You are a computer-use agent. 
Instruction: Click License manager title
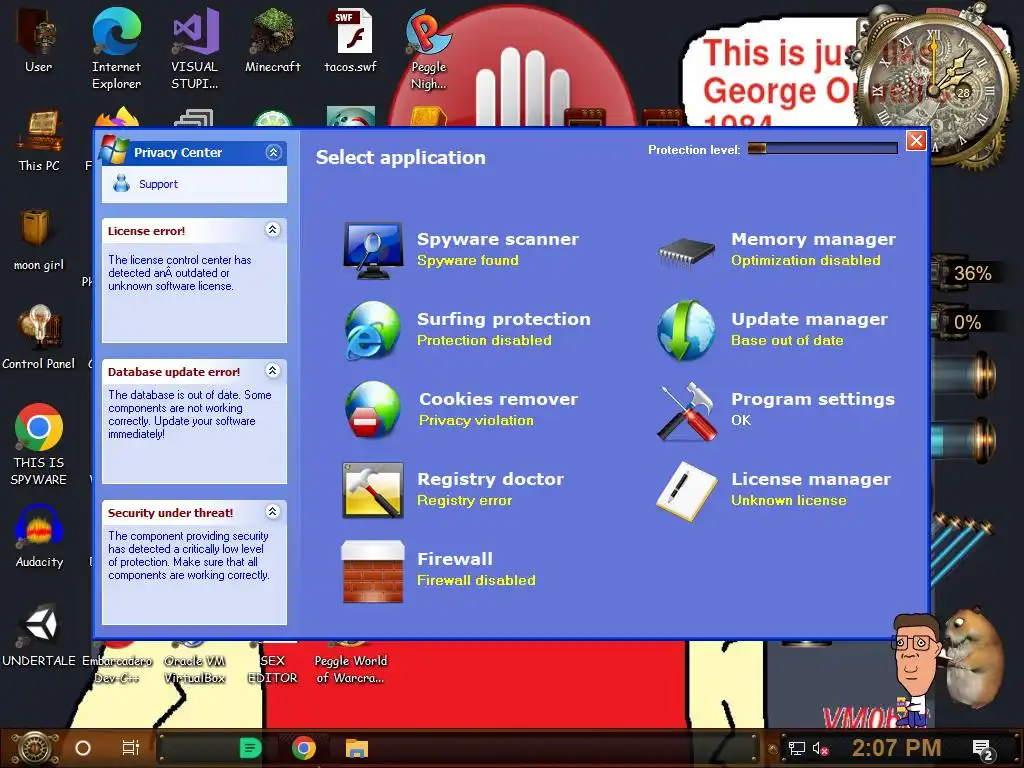[811, 479]
